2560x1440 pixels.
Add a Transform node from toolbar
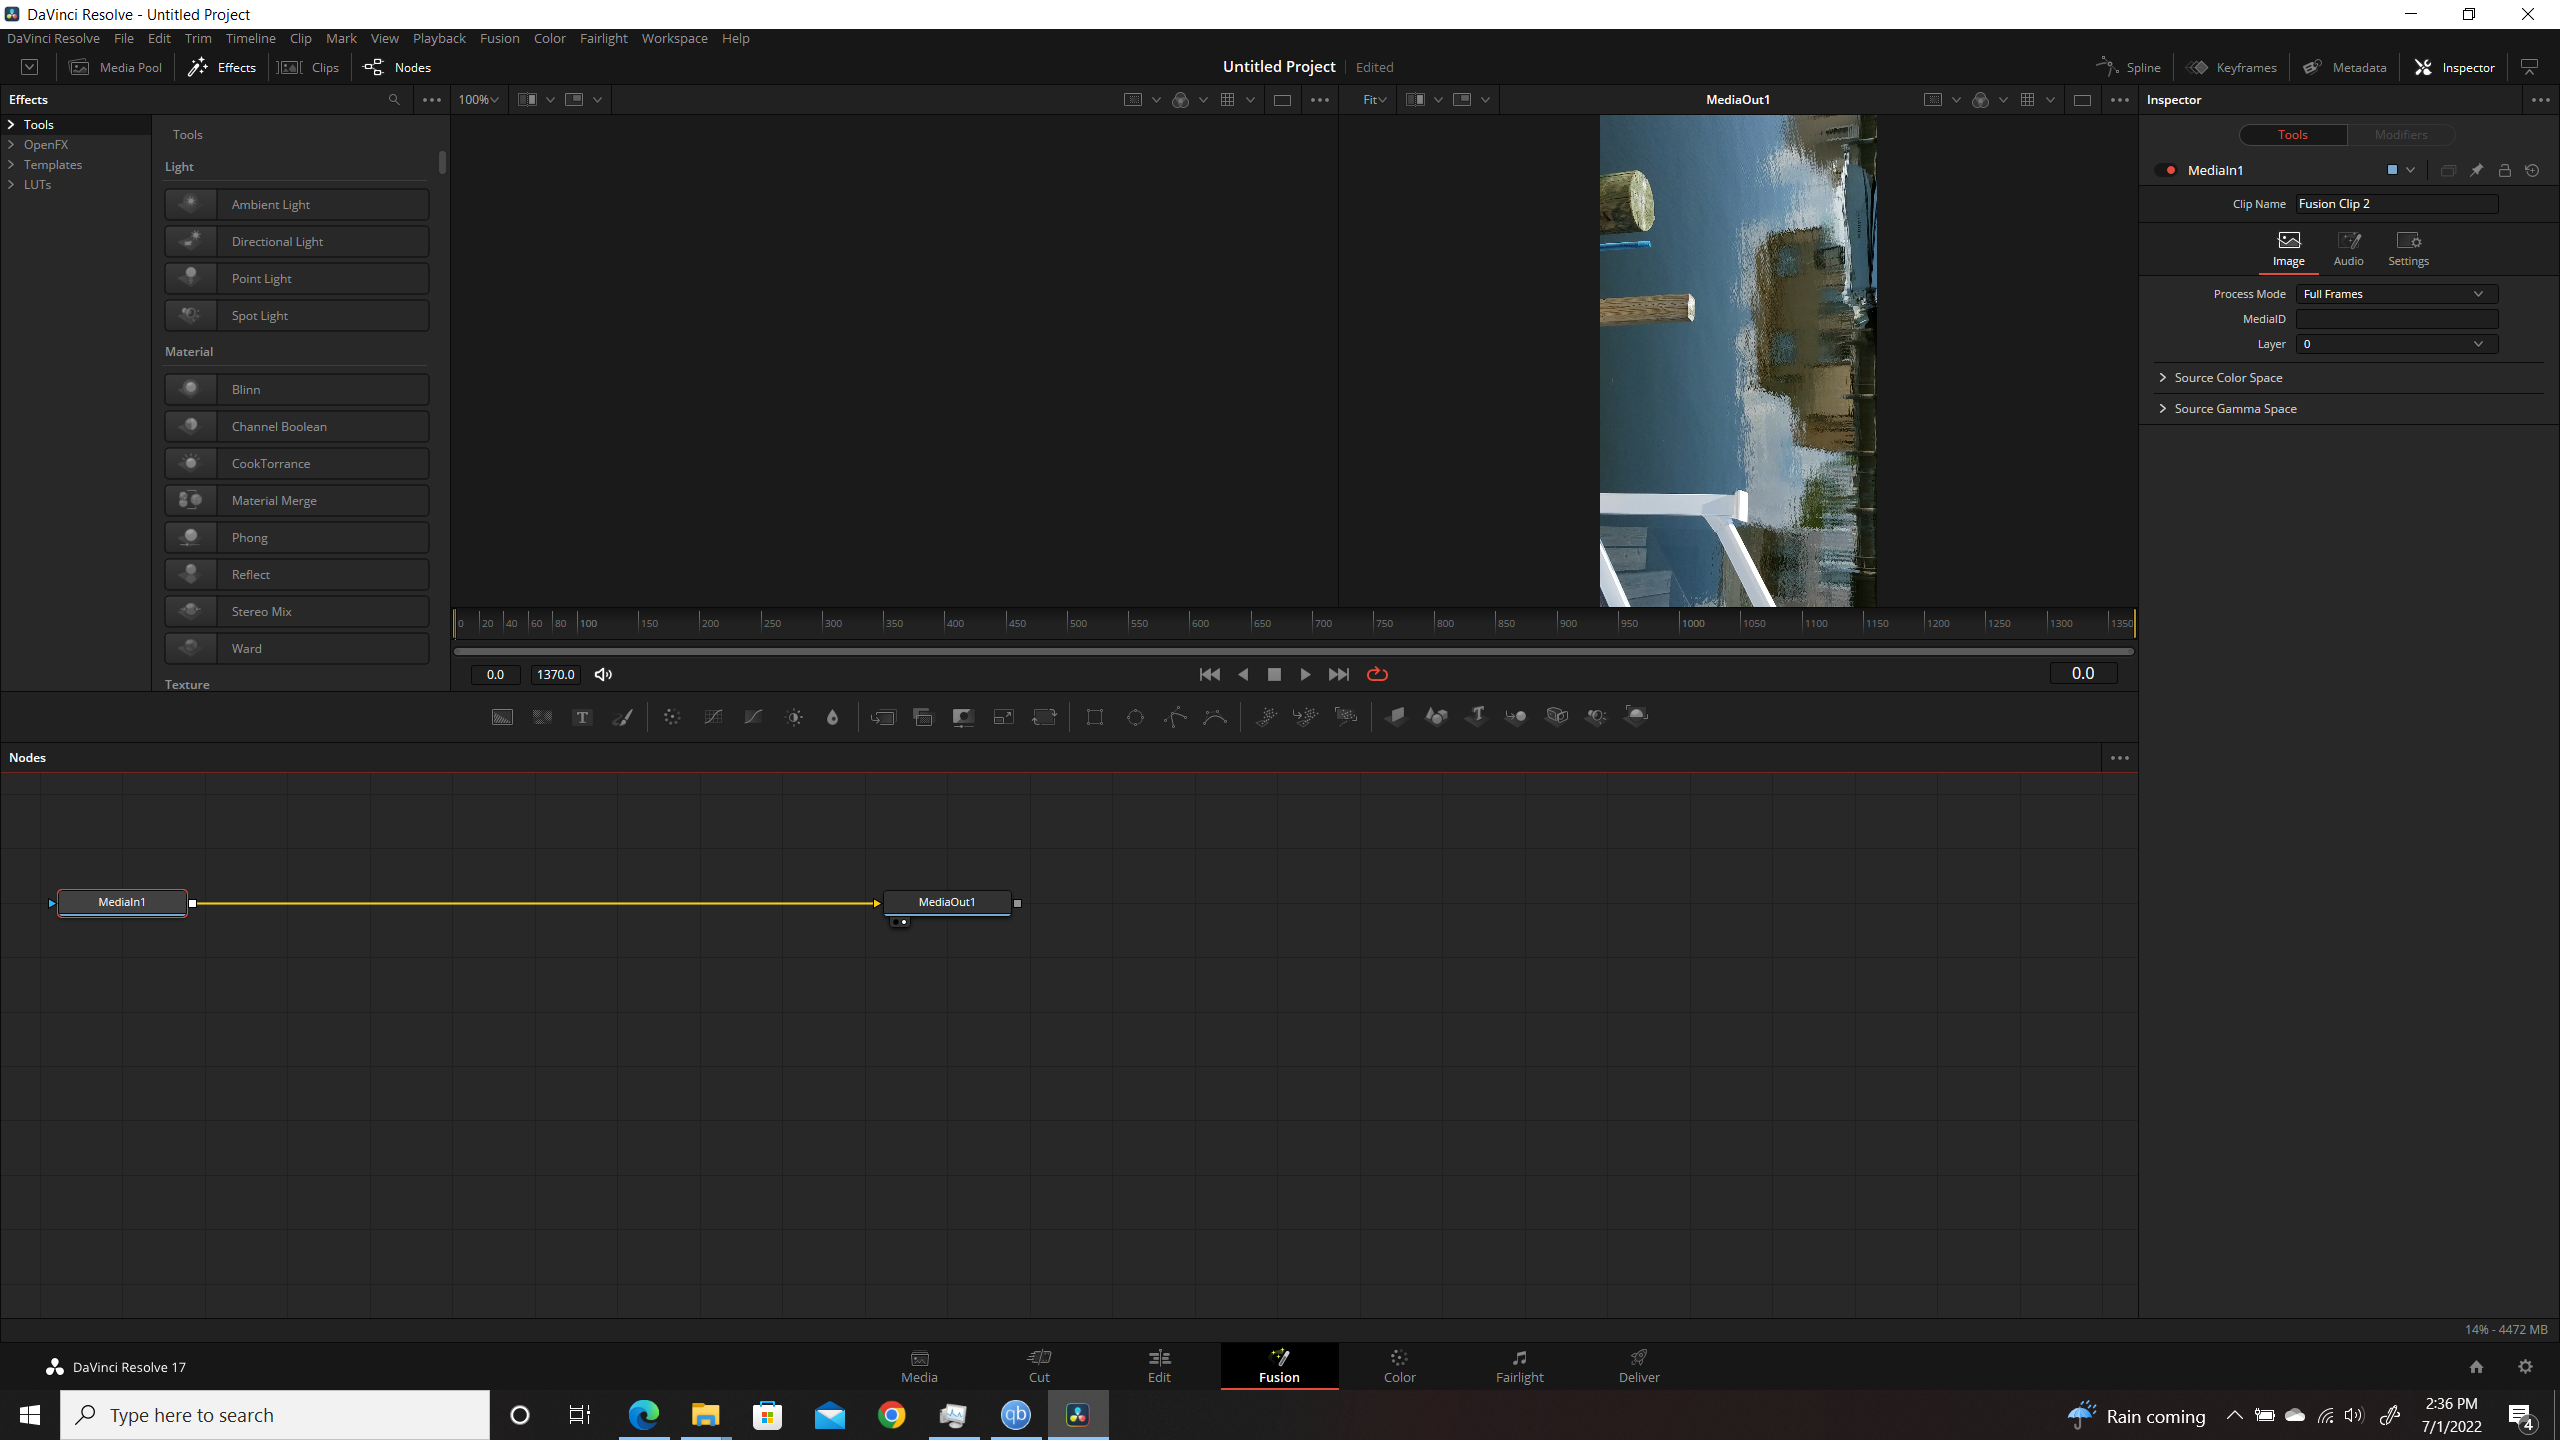[1044, 717]
